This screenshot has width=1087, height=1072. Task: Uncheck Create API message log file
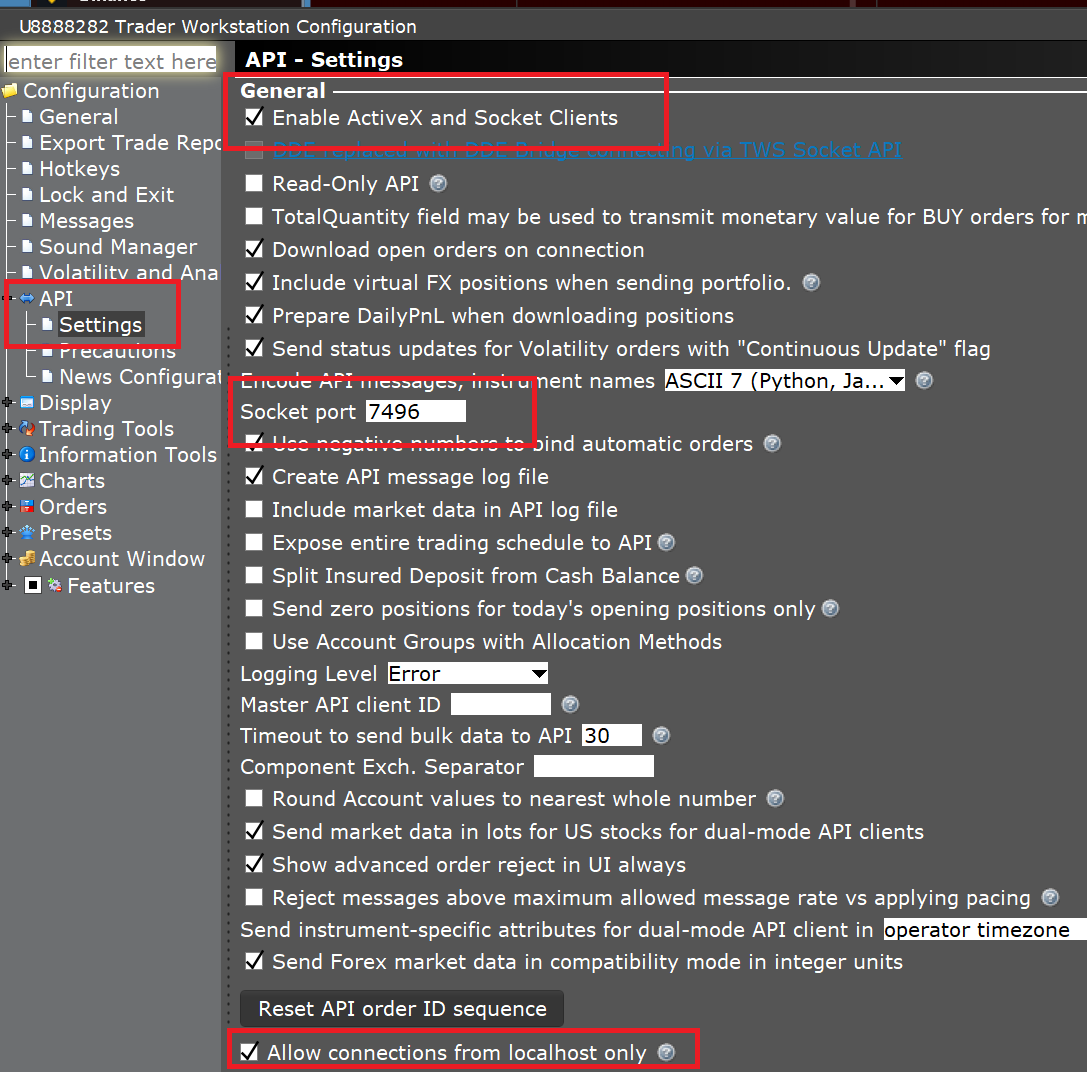pyautogui.click(x=254, y=476)
